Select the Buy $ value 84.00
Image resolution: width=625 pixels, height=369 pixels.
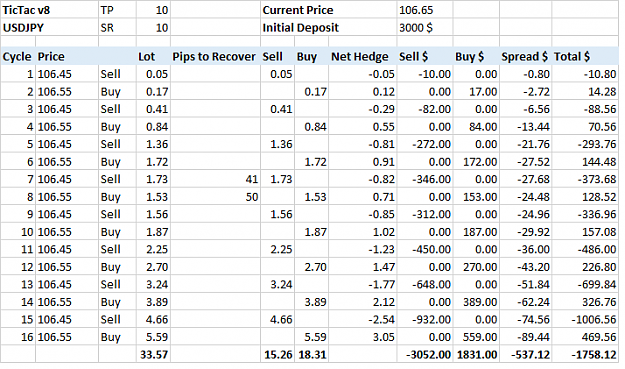point(476,127)
